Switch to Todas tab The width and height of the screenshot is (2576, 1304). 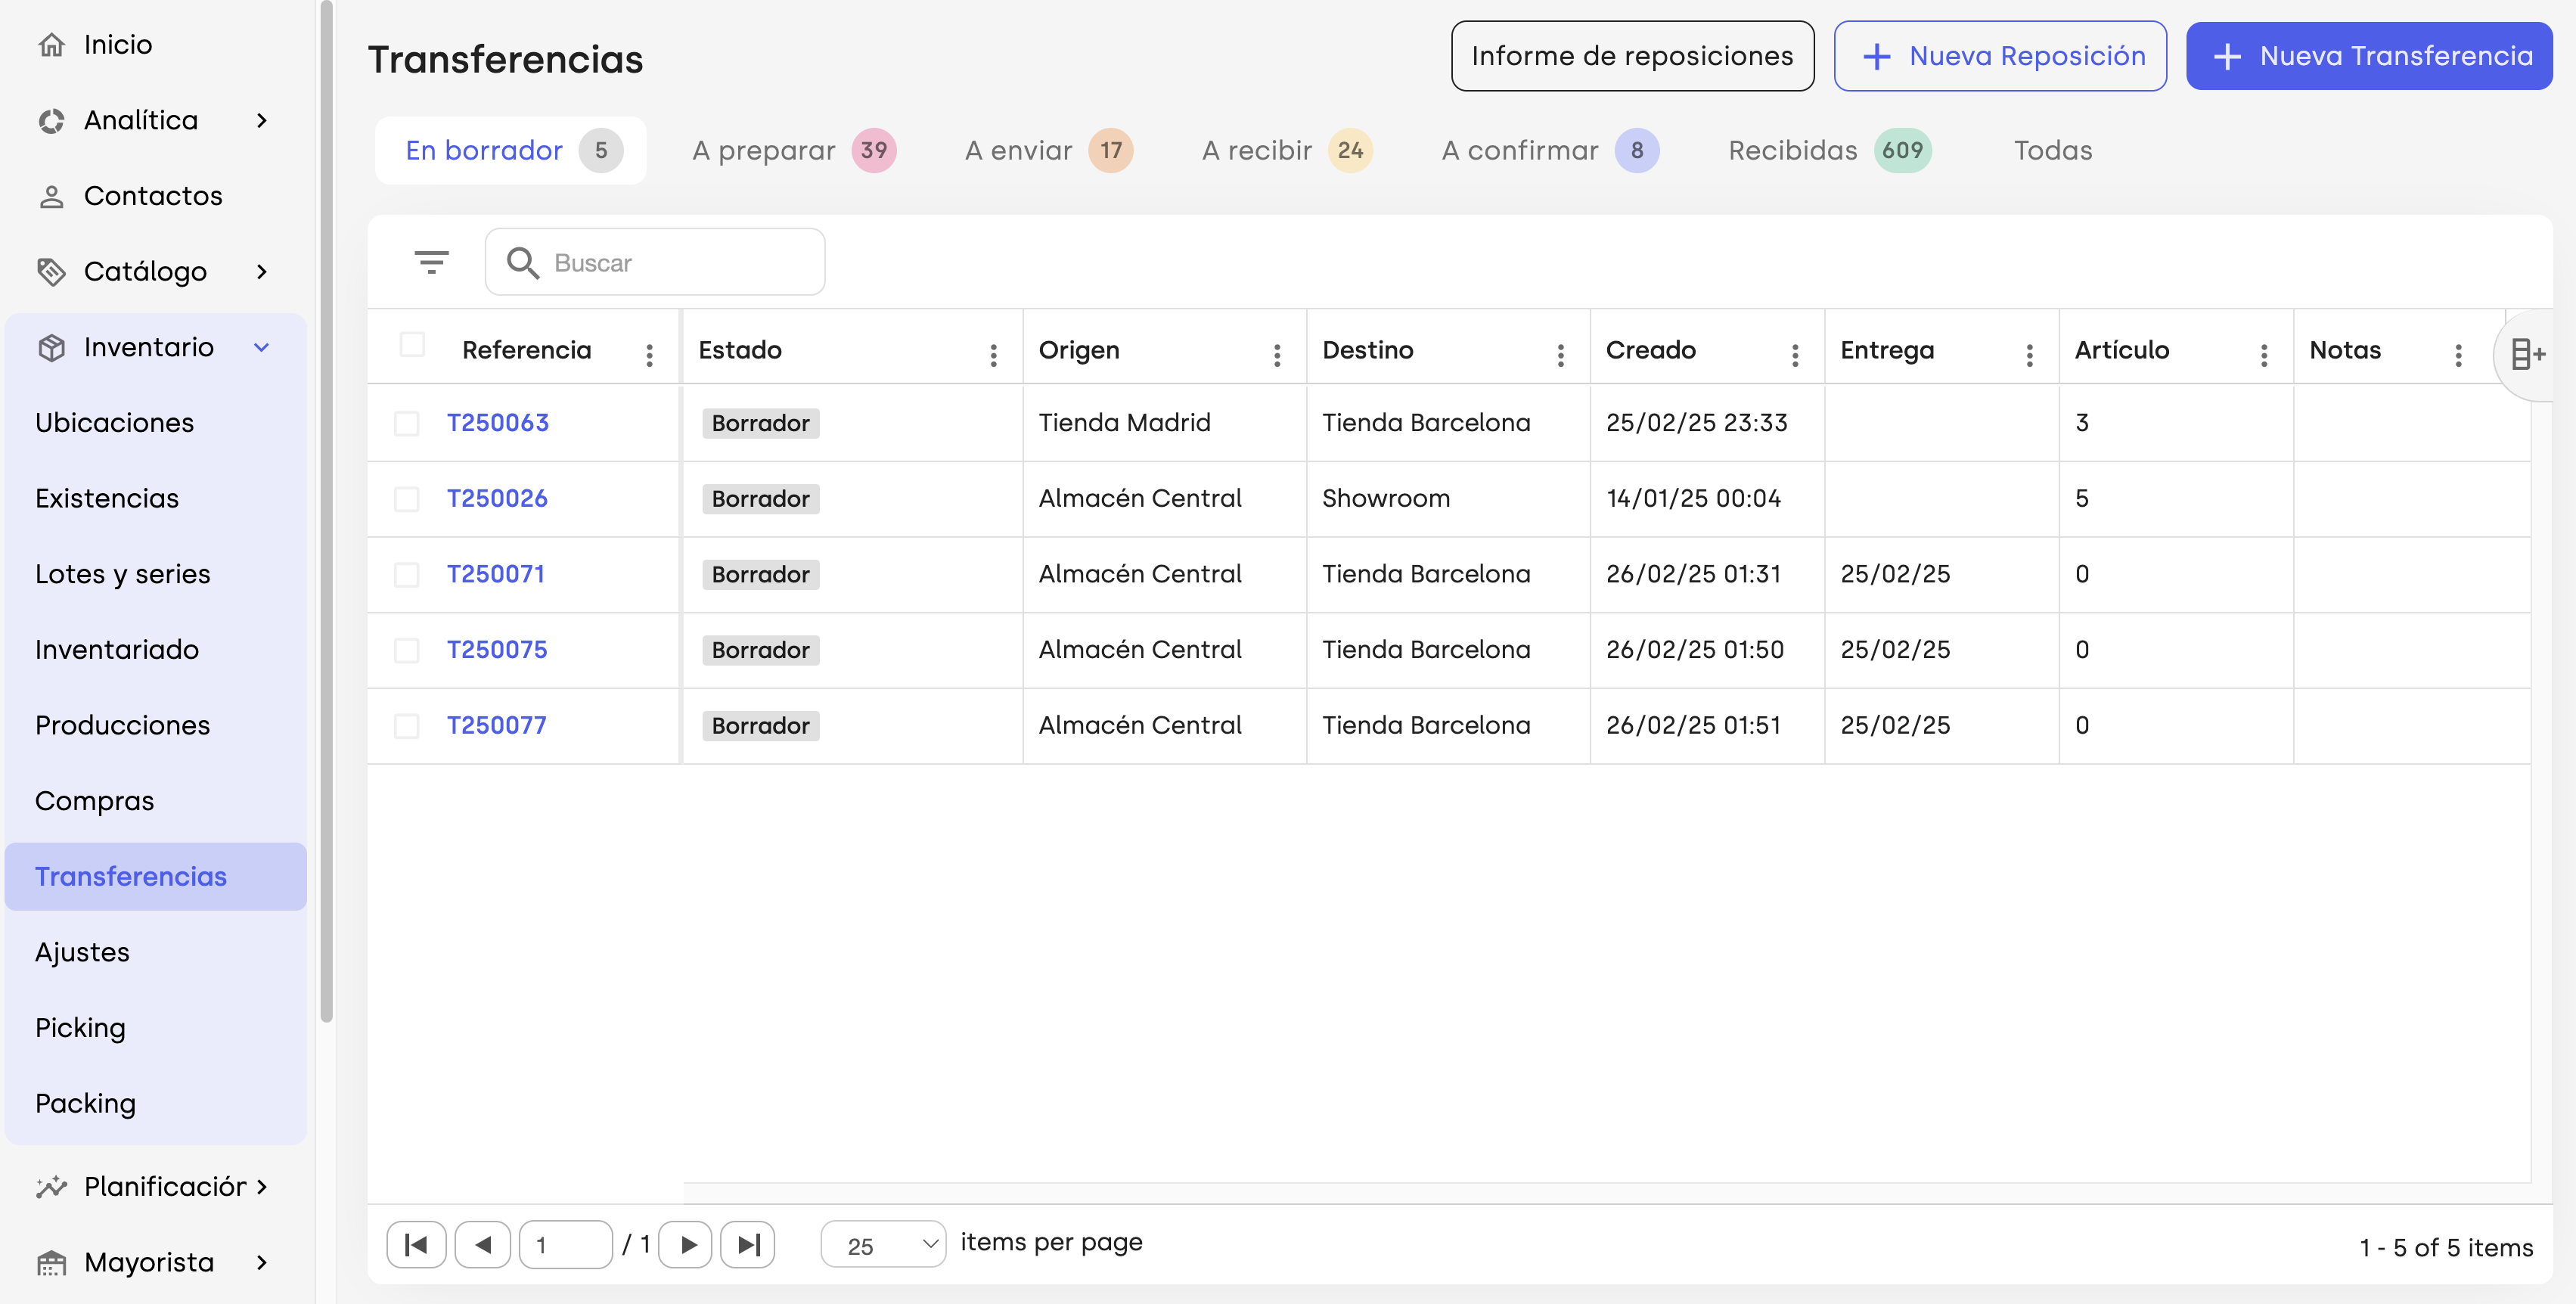point(2052,151)
